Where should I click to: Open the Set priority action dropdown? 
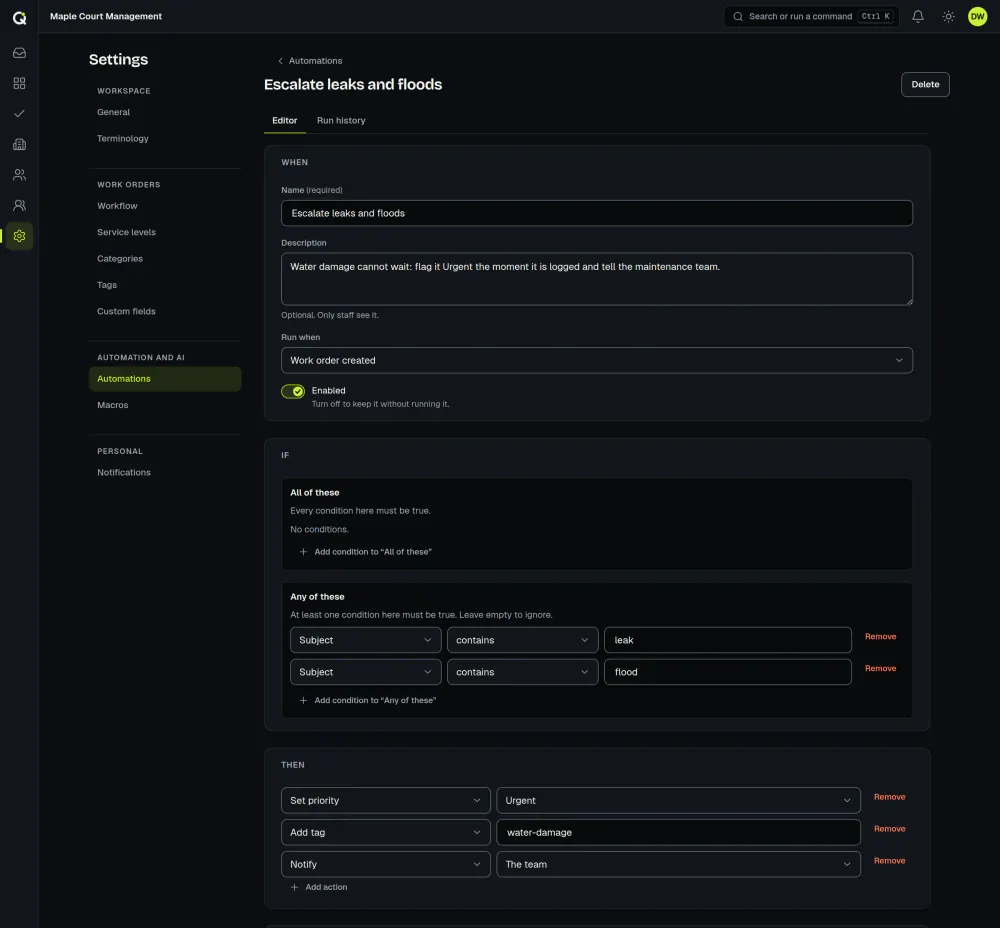(x=385, y=800)
